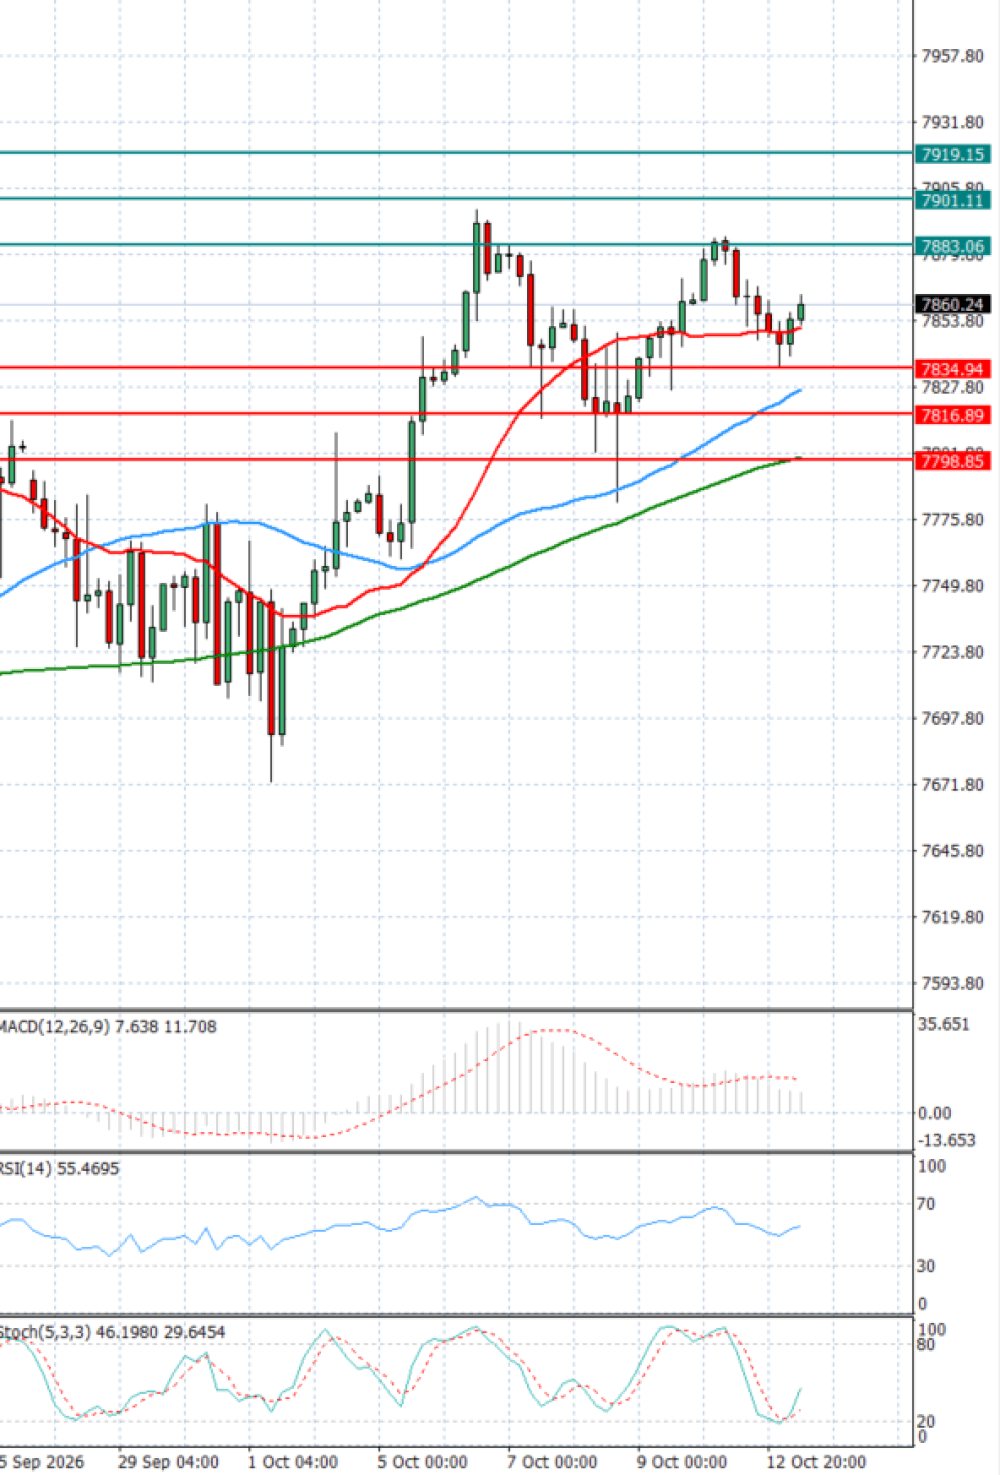
Task: Click the 7883.06 resistance level label
Action: pyautogui.click(x=953, y=246)
